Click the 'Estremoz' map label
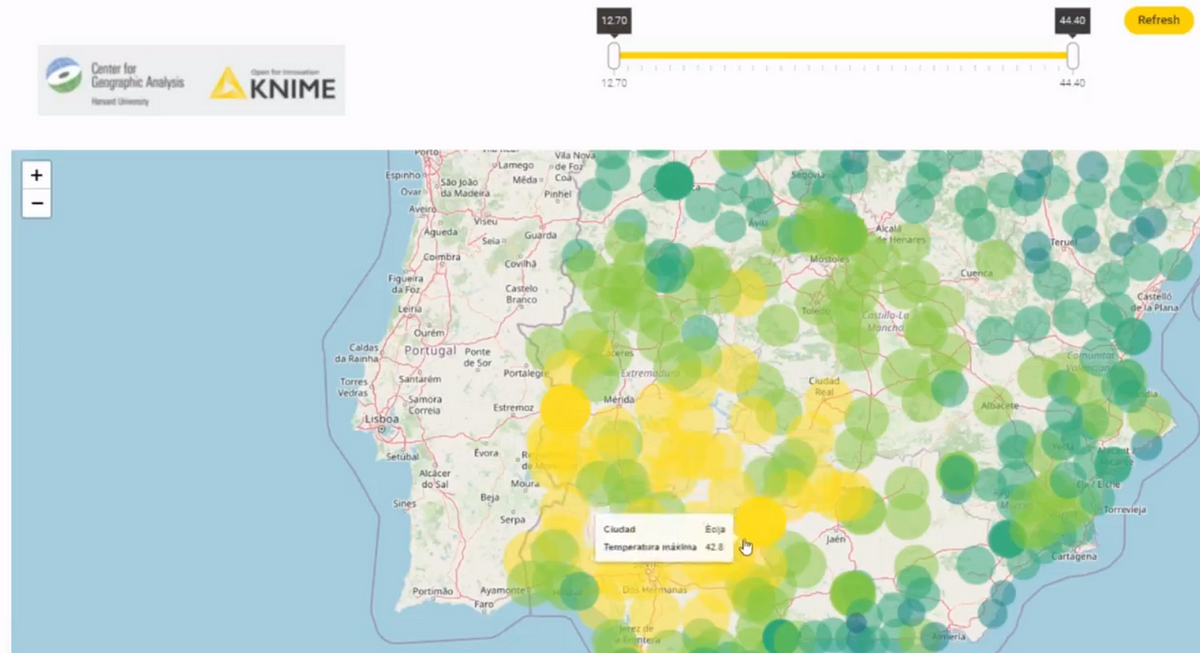This screenshot has width=1200, height=653. (x=514, y=408)
